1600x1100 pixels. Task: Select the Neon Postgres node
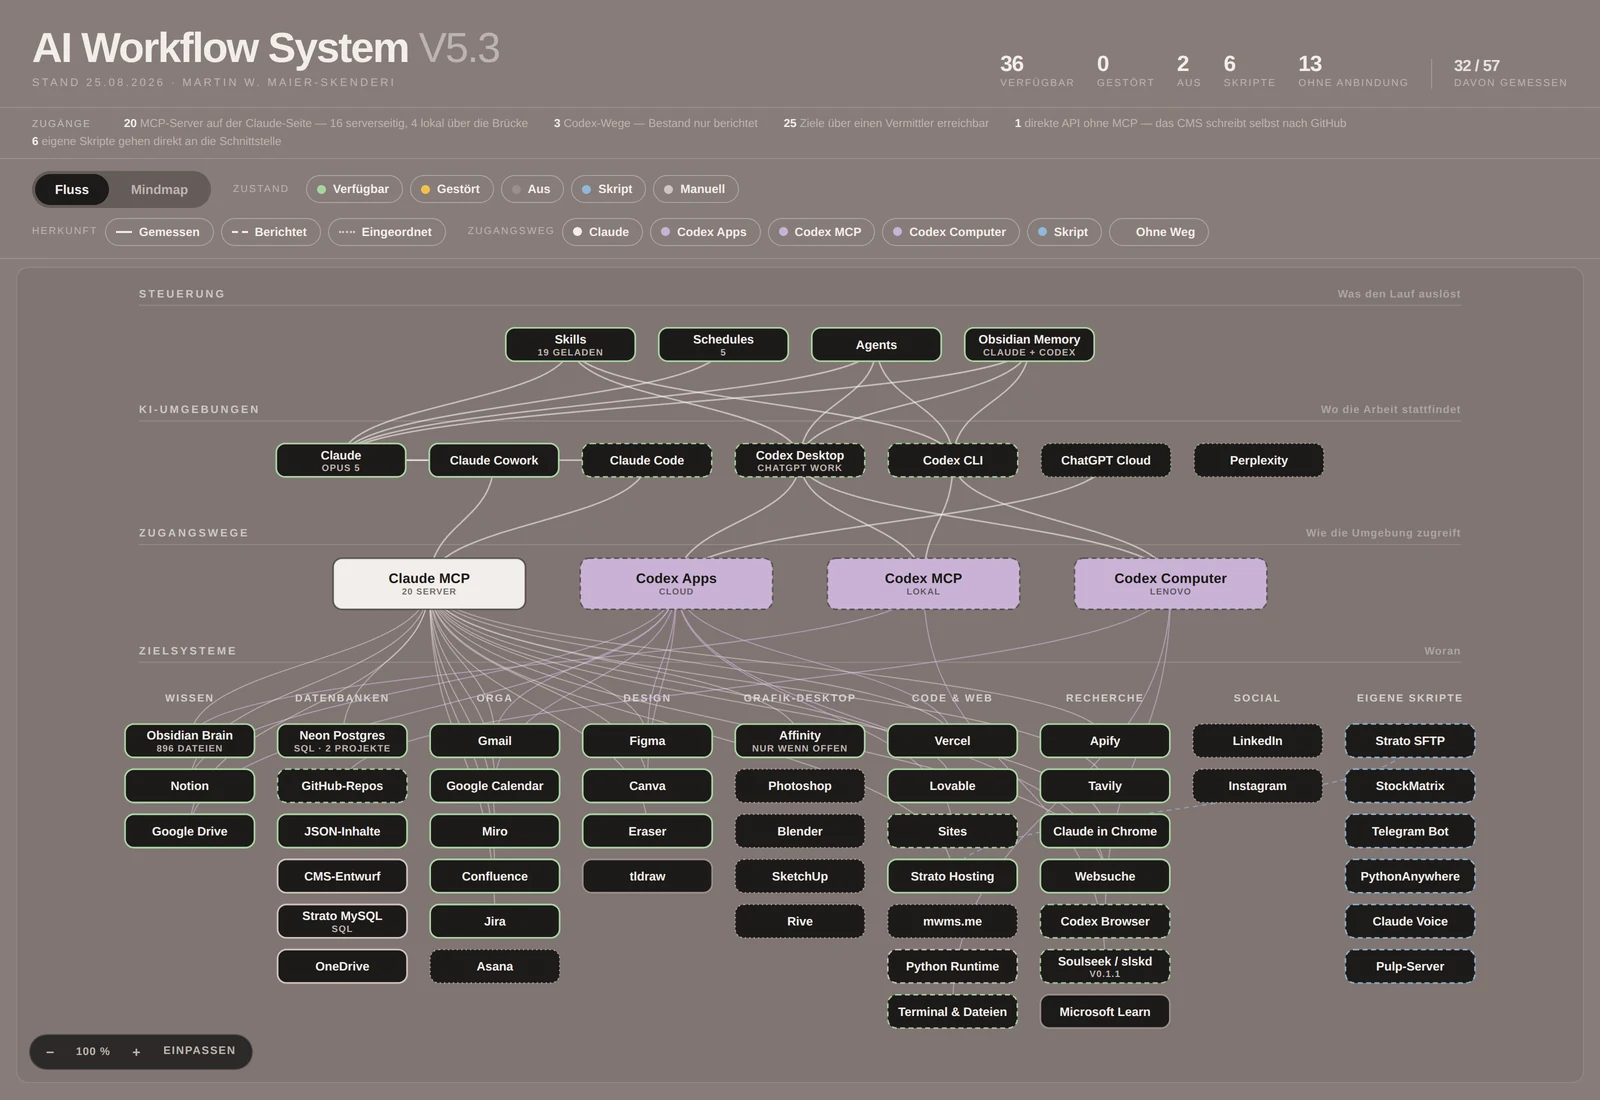click(x=342, y=741)
